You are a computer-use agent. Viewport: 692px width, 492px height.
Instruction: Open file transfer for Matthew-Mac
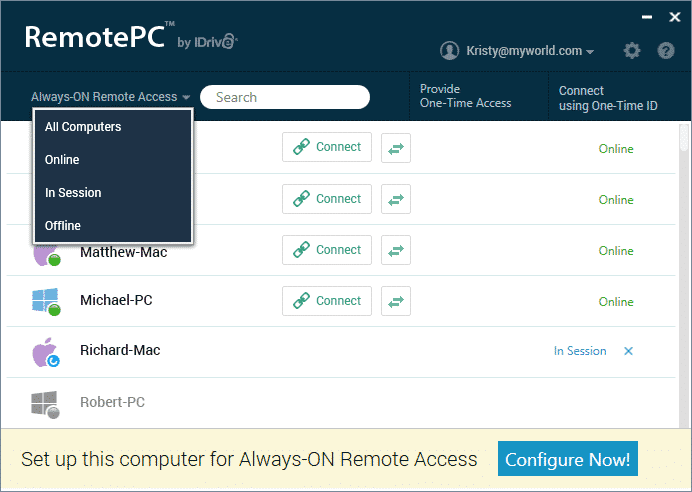point(396,250)
